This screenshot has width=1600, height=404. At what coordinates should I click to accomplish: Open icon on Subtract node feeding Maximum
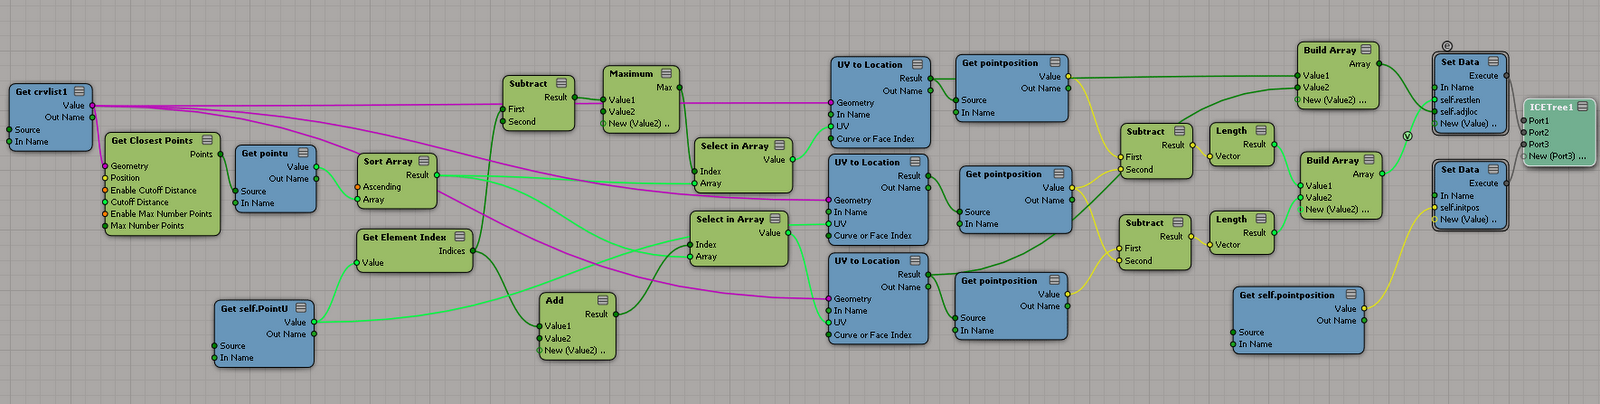[562, 83]
